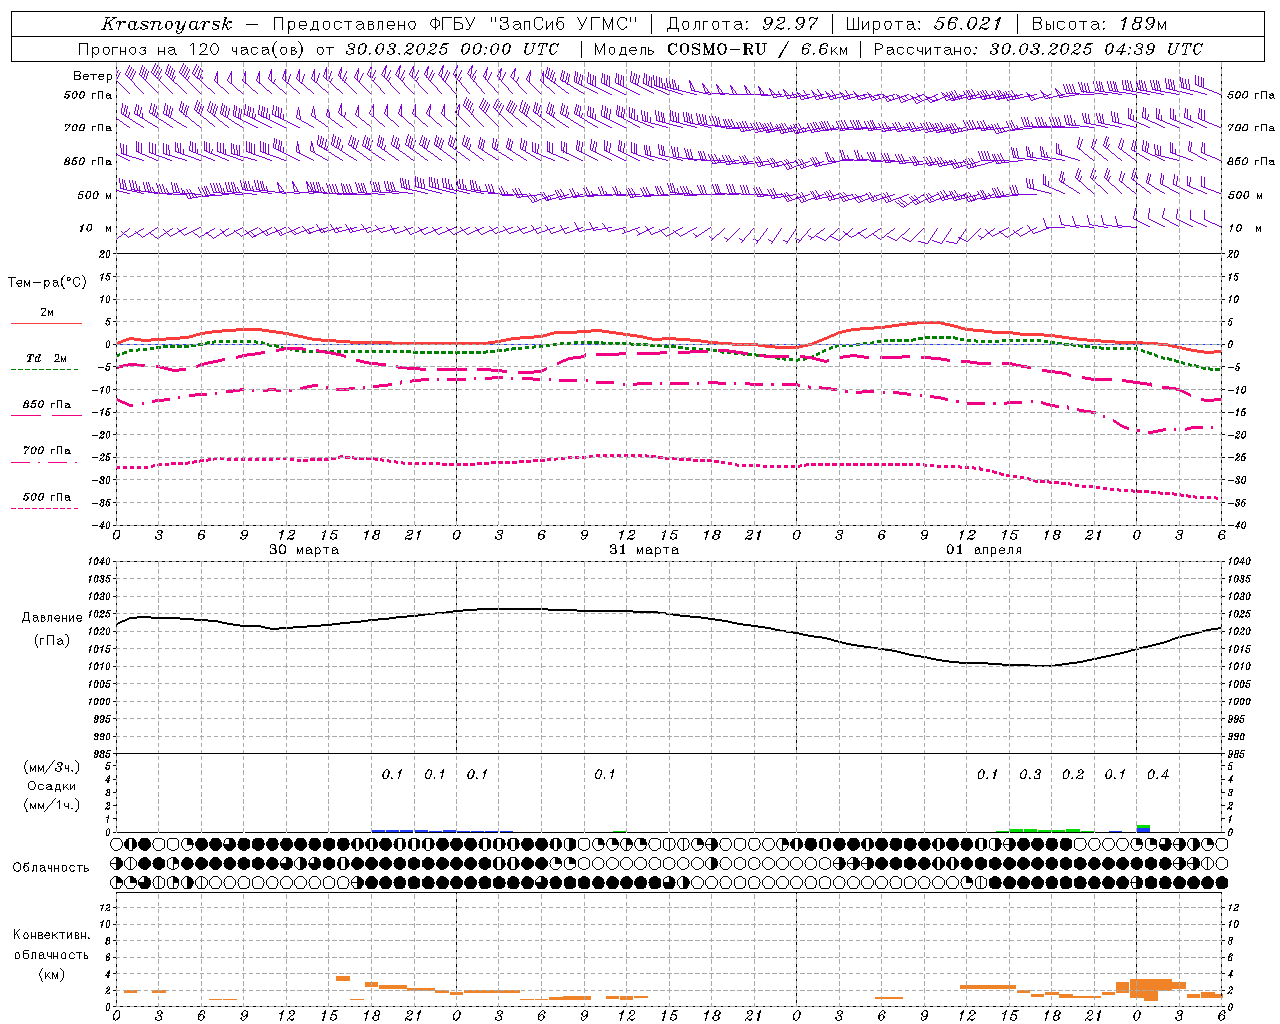Click the 'Конвективн.' convective cloud label
This screenshot has height=1024, width=1280.
[x=51, y=935]
